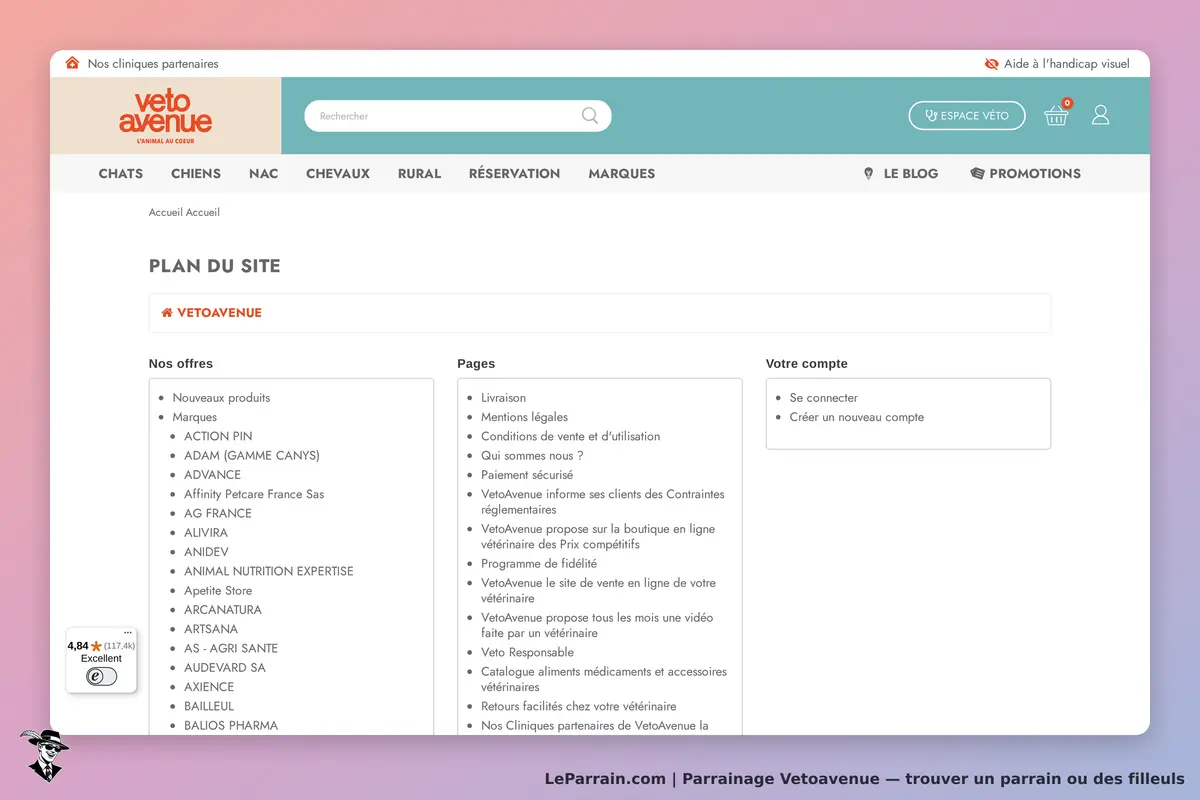
Task: Open ADAM (GAMME CANYS) brand link
Action: point(252,455)
